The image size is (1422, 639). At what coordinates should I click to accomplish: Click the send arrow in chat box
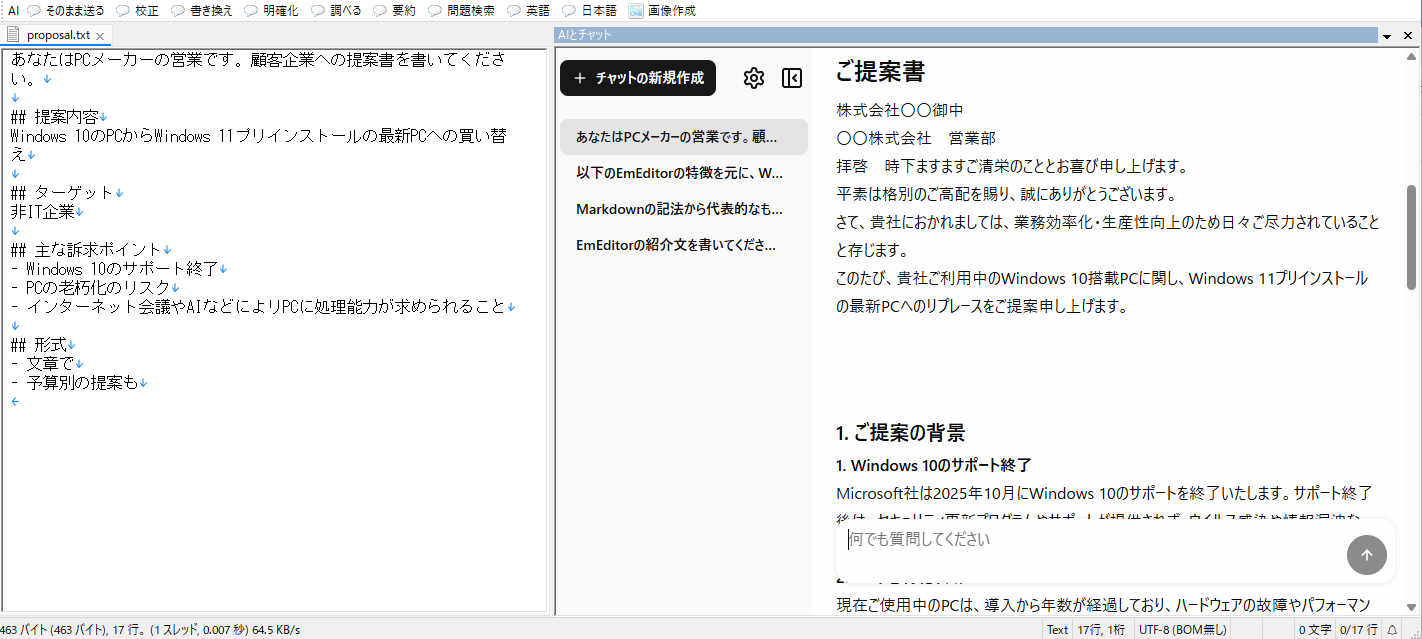(x=1366, y=555)
